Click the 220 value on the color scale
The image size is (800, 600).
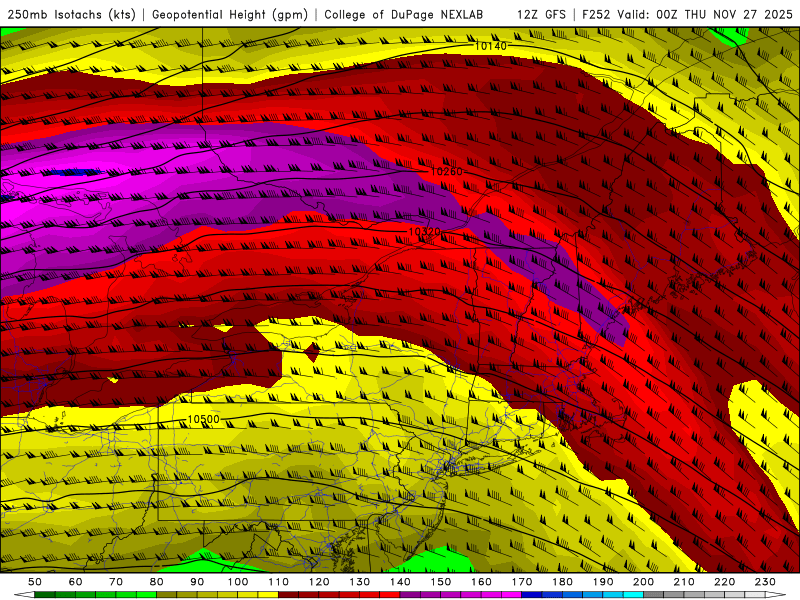(725, 582)
